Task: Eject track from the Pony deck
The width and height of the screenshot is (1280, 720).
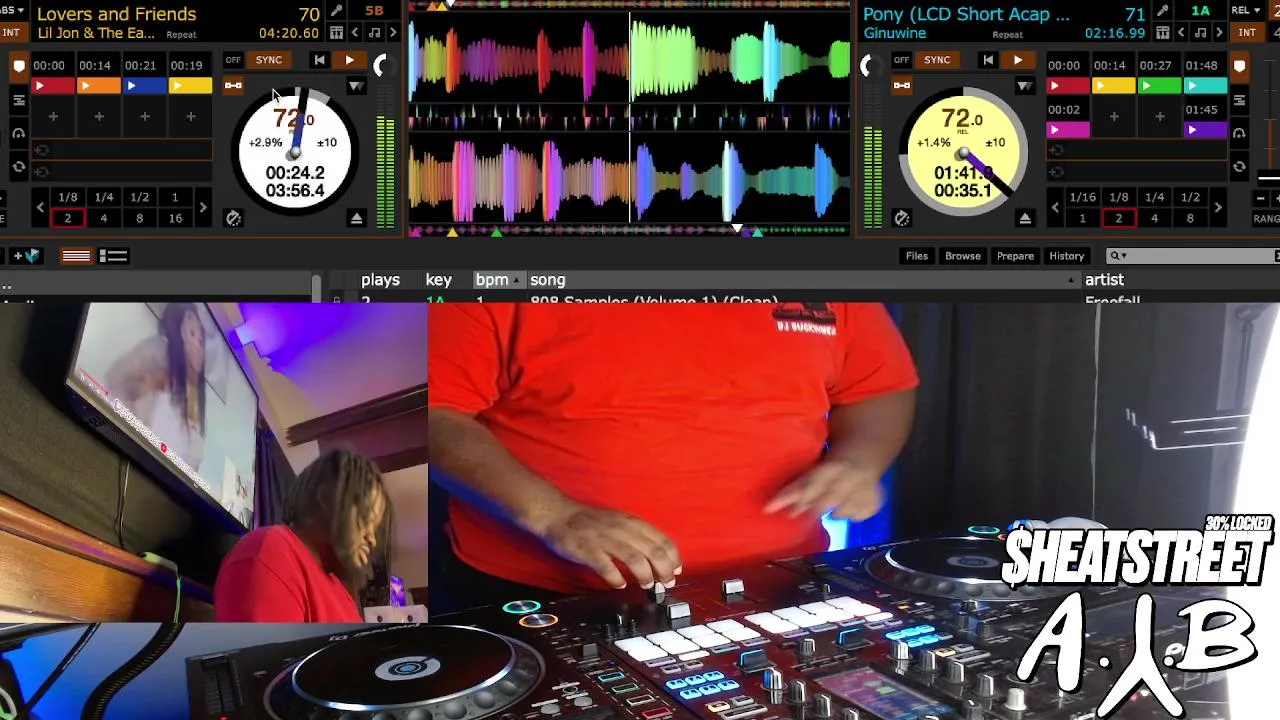Action: pos(1024,218)
